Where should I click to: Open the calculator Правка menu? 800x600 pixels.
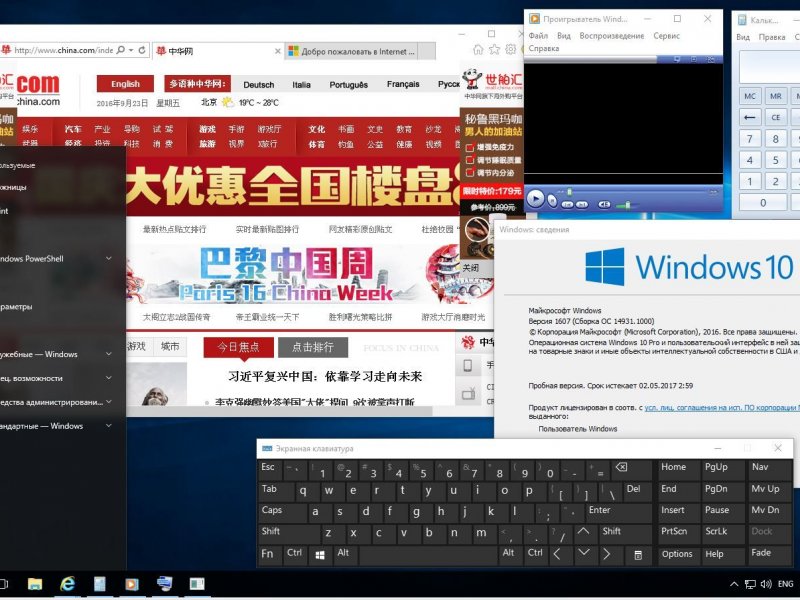tap(771, 37)
